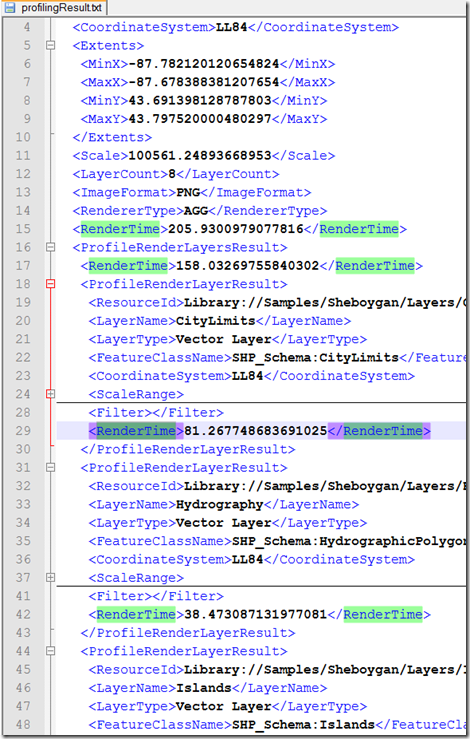Click the ResourceId path on line 19
The width and height of the screenshot is (470, 739).
[x=324, y=303]
